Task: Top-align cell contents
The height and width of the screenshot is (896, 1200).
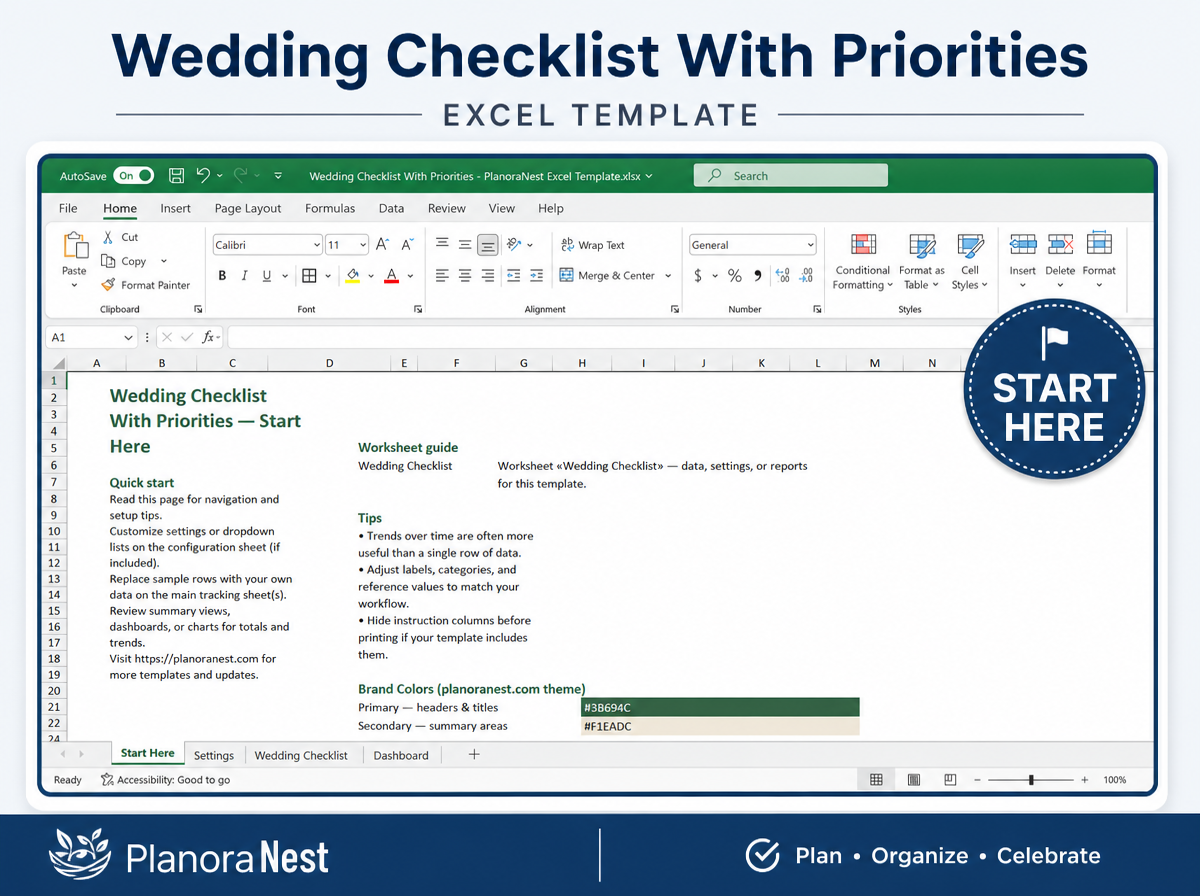Action: point(442,245)
